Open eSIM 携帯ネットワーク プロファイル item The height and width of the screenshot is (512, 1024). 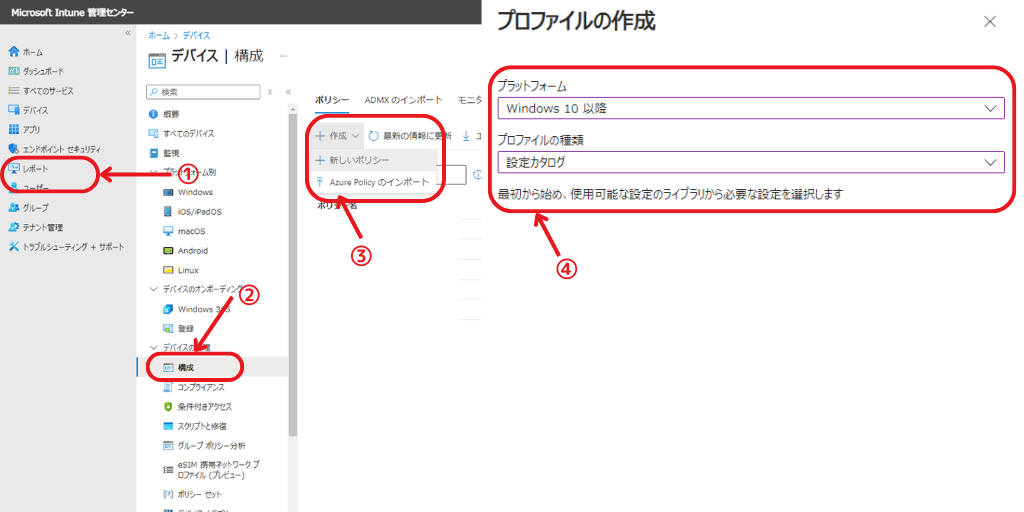211,470
